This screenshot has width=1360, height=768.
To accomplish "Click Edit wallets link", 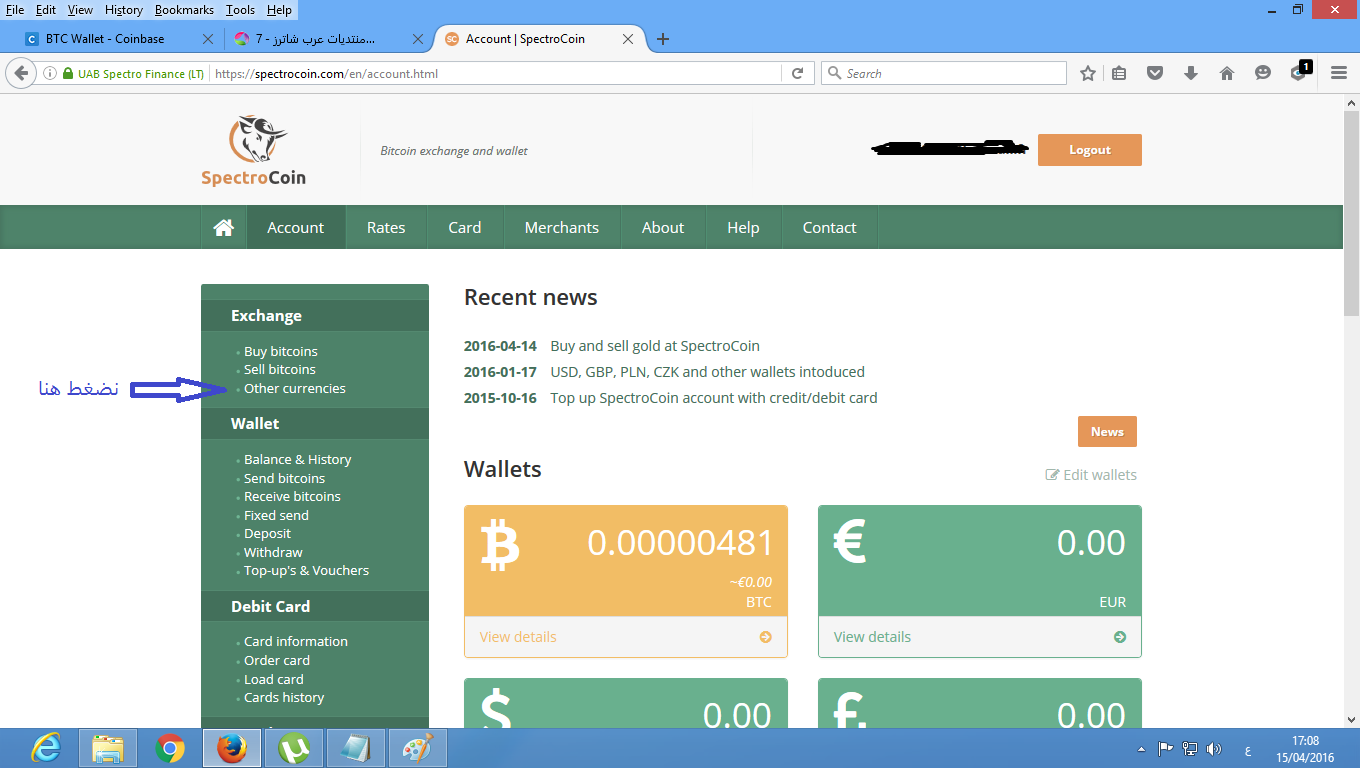I will click(1091, 475).
